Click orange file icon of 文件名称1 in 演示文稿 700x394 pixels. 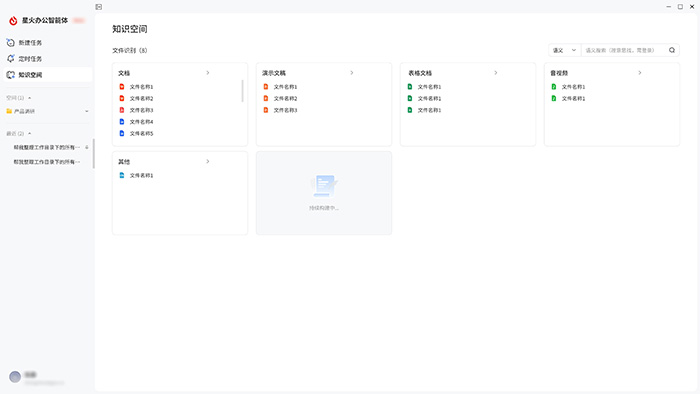266,87
